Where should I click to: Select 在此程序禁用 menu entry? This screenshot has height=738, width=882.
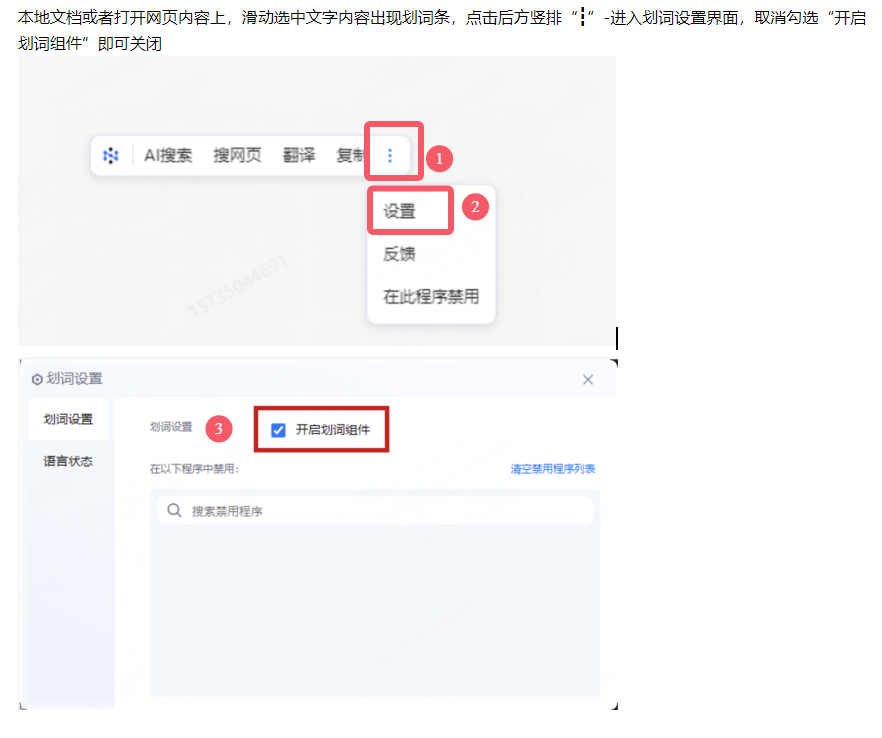pyautogui.click(x=431, y=297)
